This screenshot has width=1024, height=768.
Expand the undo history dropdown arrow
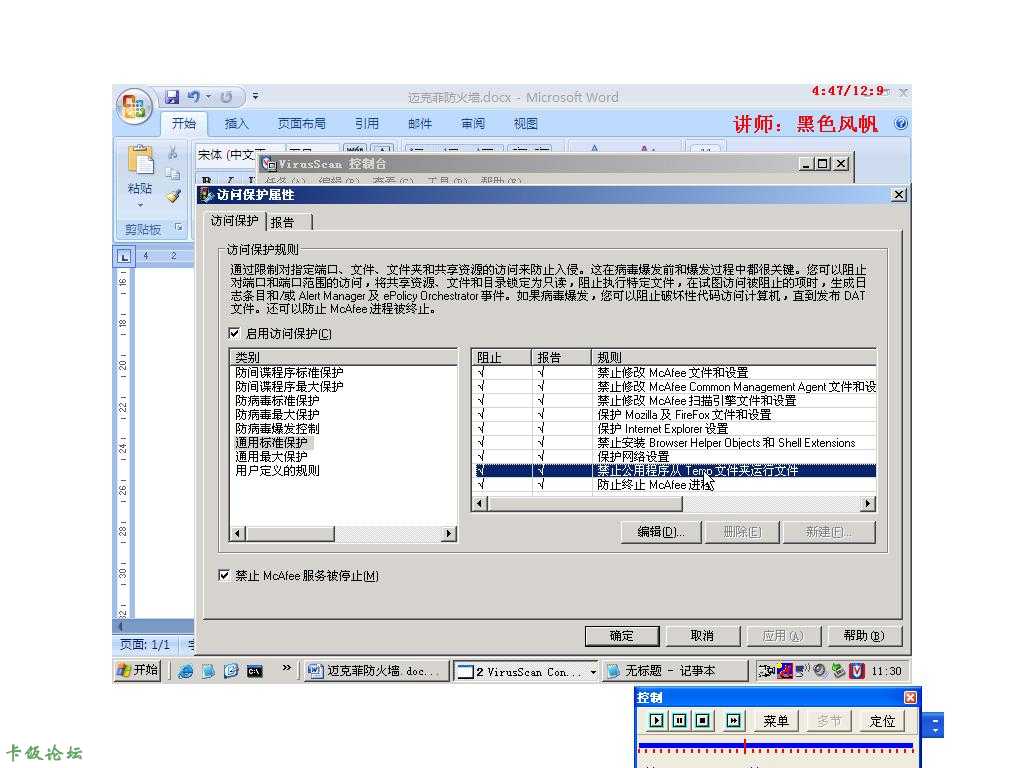[208, 97]
